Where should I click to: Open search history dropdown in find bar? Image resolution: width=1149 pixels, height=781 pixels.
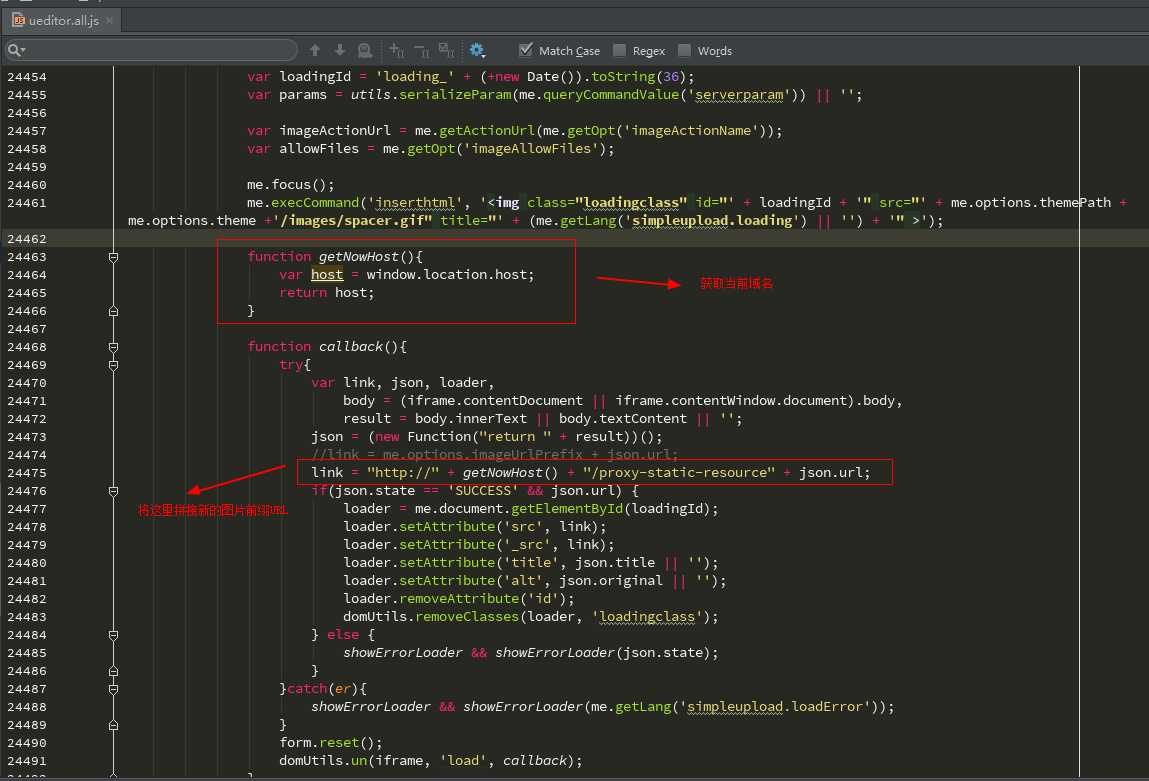16,50
